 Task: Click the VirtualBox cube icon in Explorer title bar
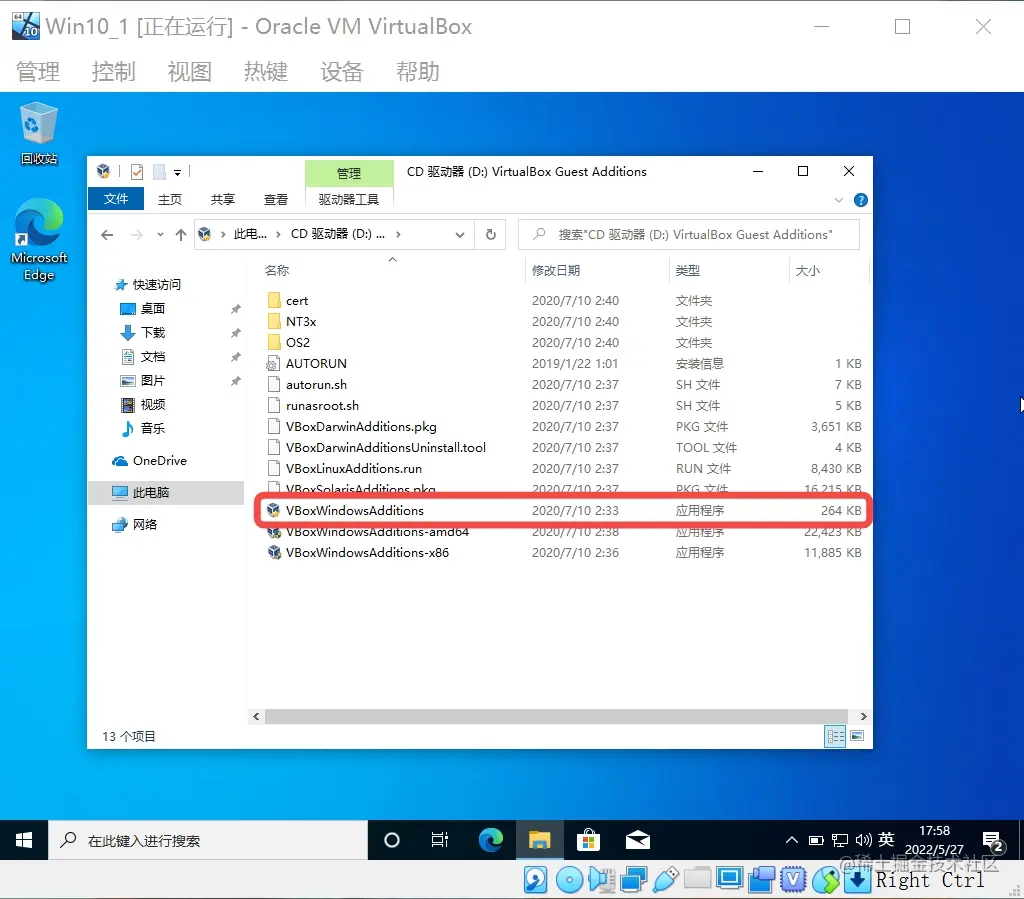pos(103,171)
